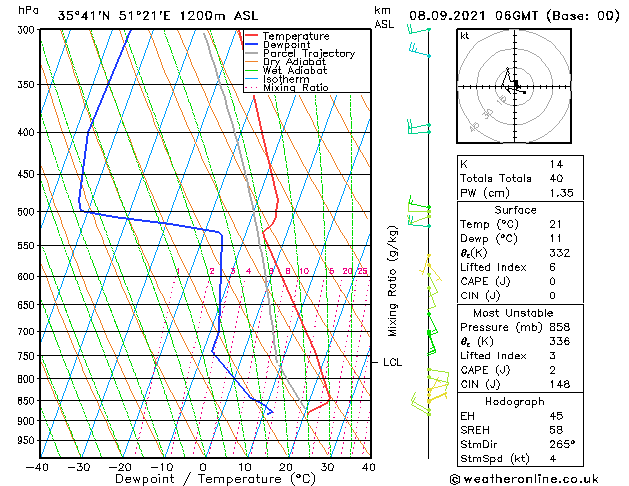Click the hodograph wind plot
629x486 pixels.
pos(514,86)
